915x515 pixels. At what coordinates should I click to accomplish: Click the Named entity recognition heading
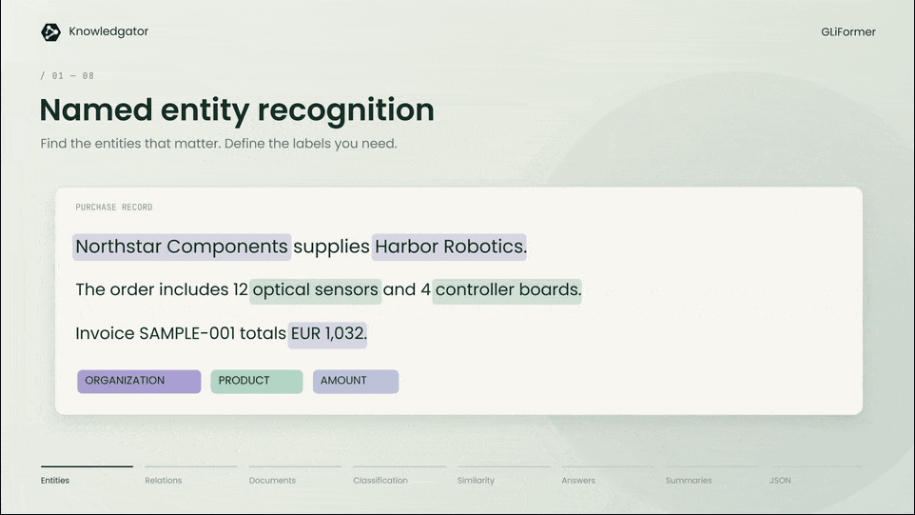237,110
